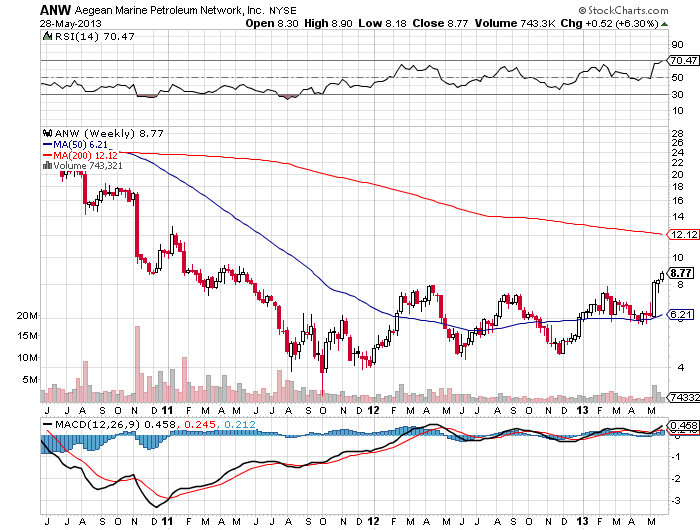This screenshot has width=700, height=530.
Task: Click the '12' year label under MACD panel
Action: point(373,521)
